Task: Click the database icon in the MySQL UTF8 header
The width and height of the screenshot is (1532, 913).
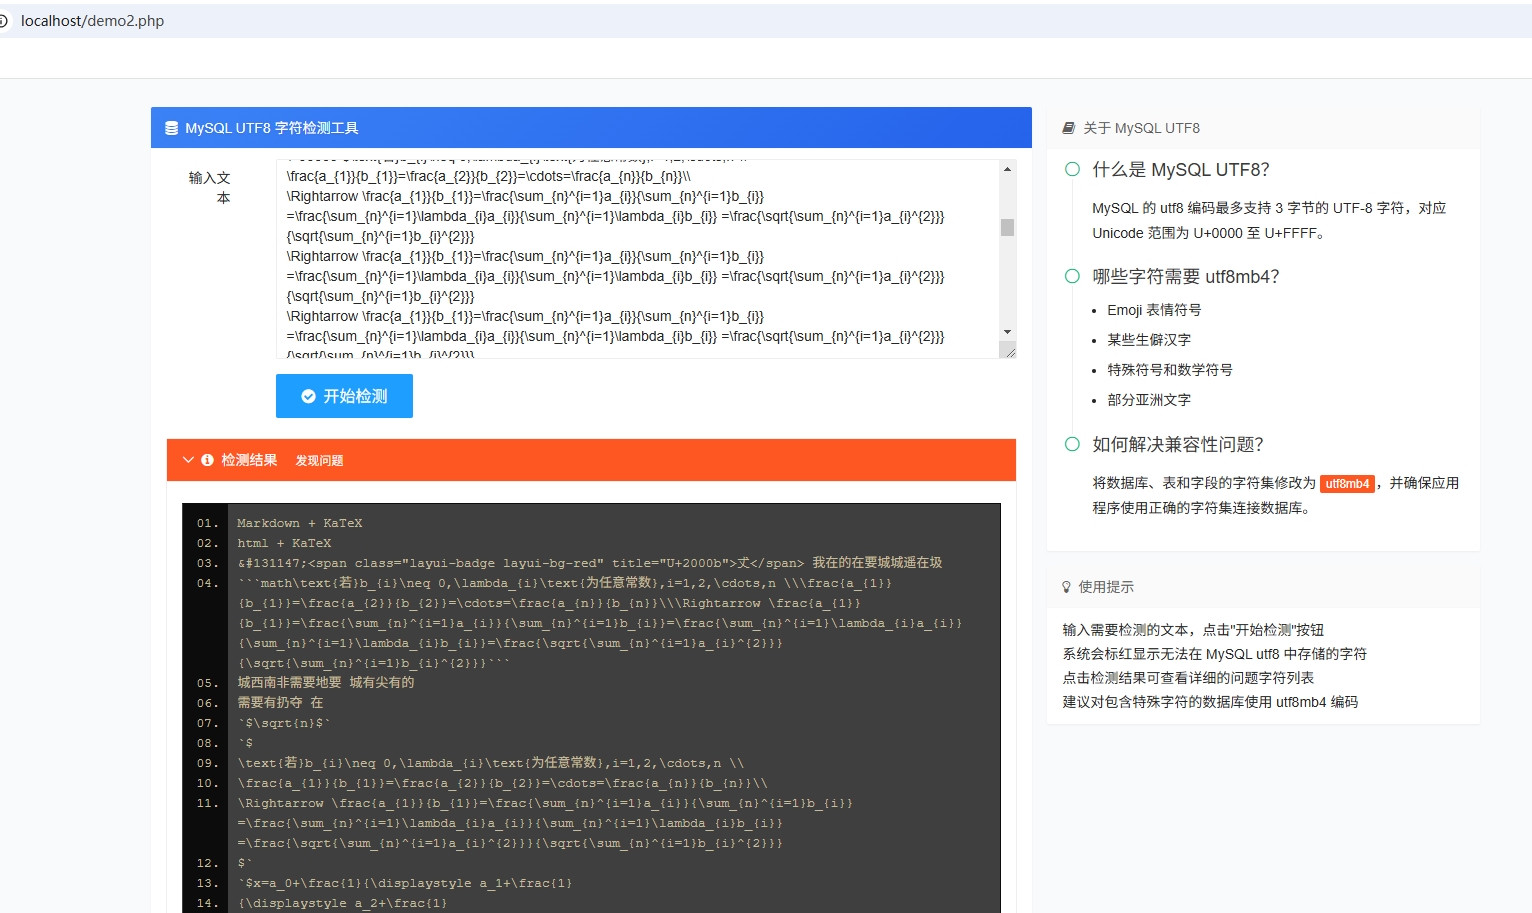Action: 171,128
